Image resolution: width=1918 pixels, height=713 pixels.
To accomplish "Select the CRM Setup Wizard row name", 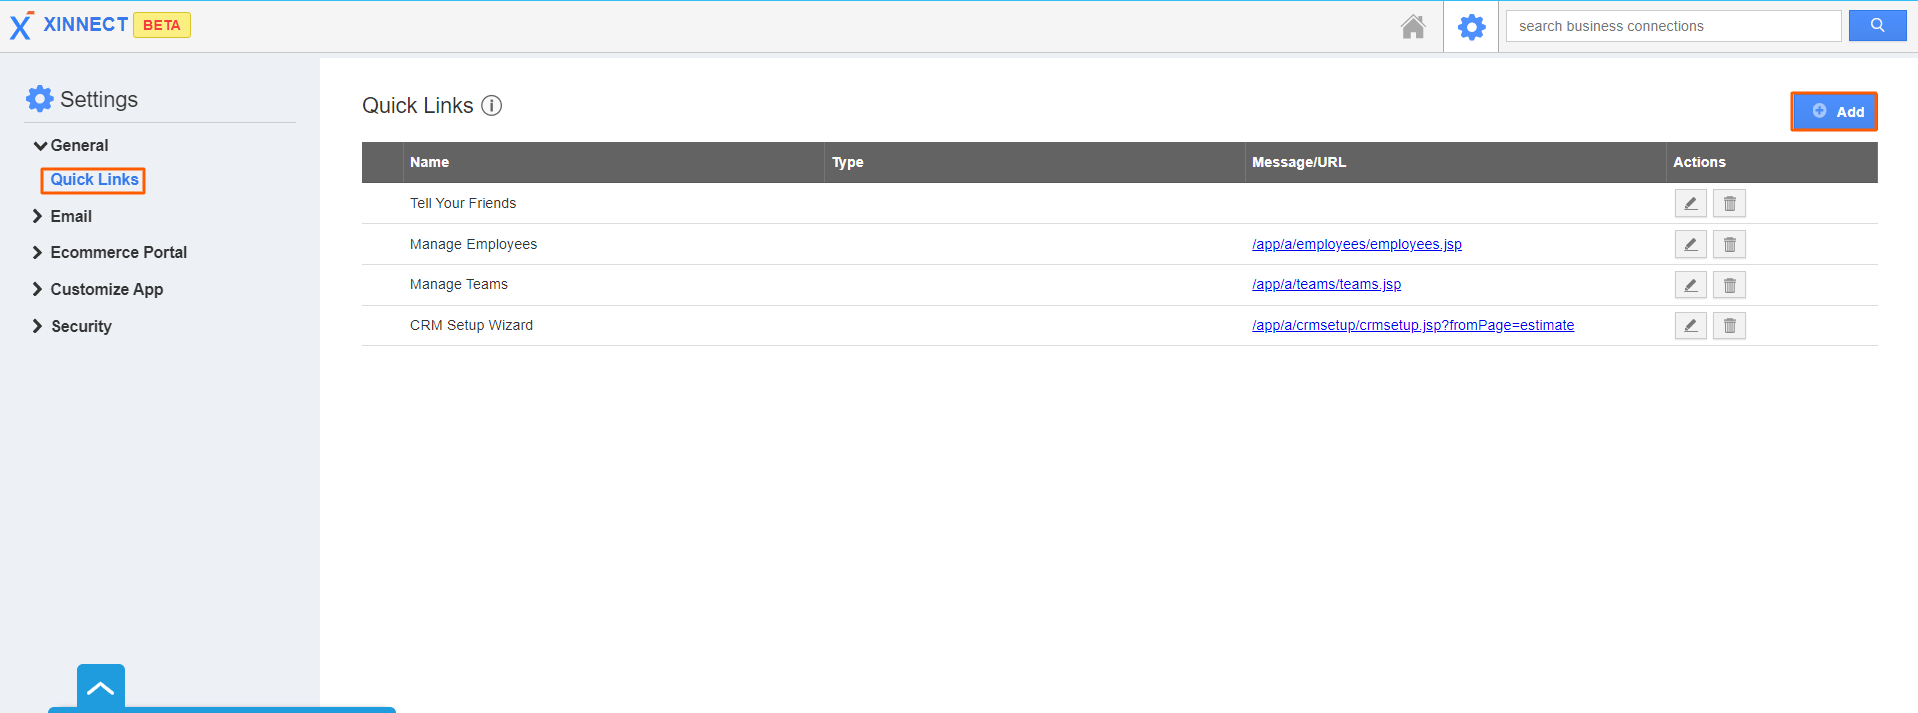I will point(471,325).
